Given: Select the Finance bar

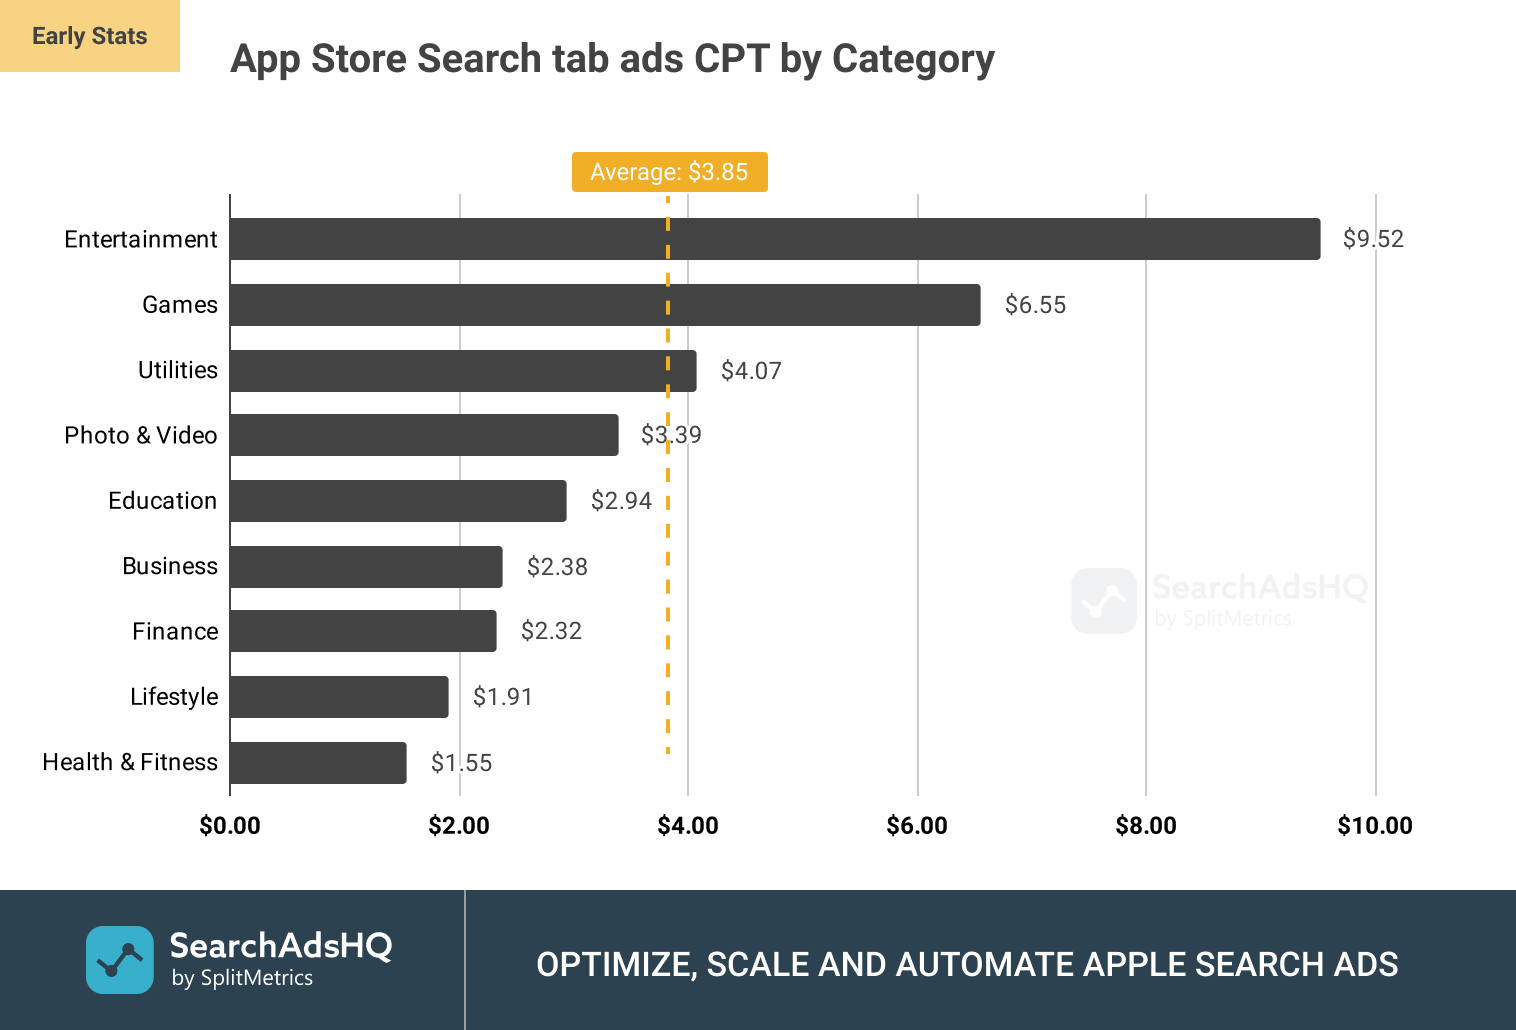Looking at the screenshot, I should point(363,631).
